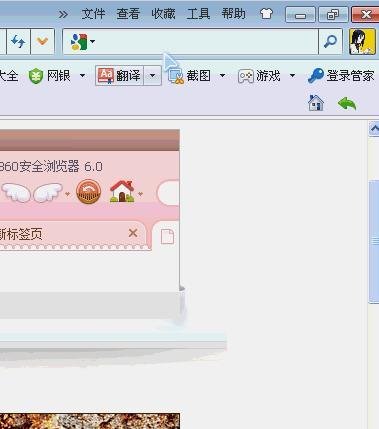The image size is (379, 429).
Task: Click the user avatar picture
Action: click(x=362, y=42)
